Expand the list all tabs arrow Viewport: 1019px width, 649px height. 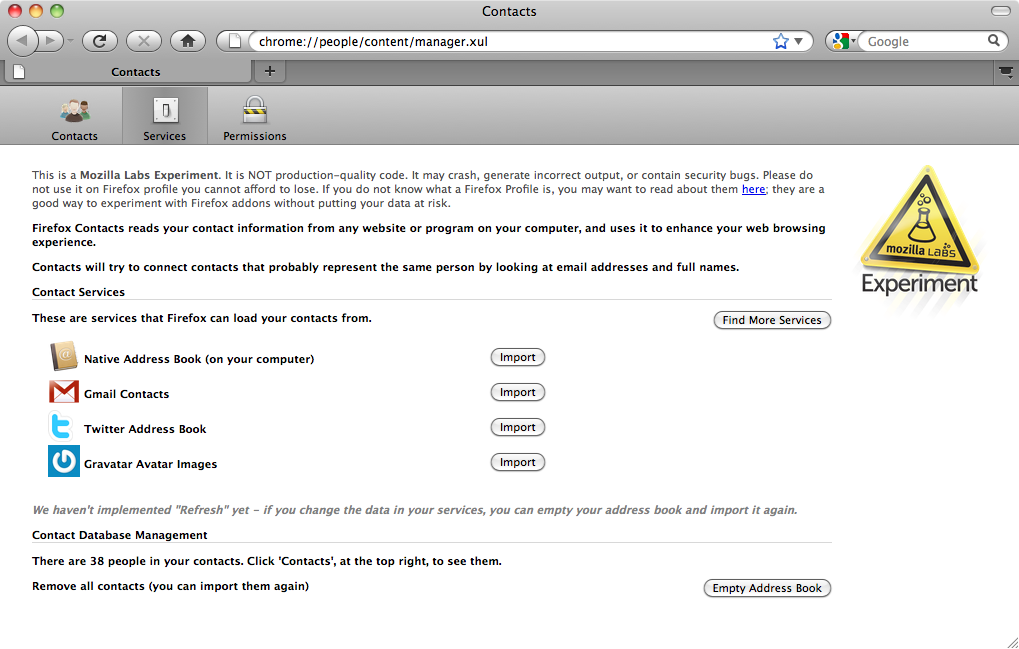tap(1005, 72)
